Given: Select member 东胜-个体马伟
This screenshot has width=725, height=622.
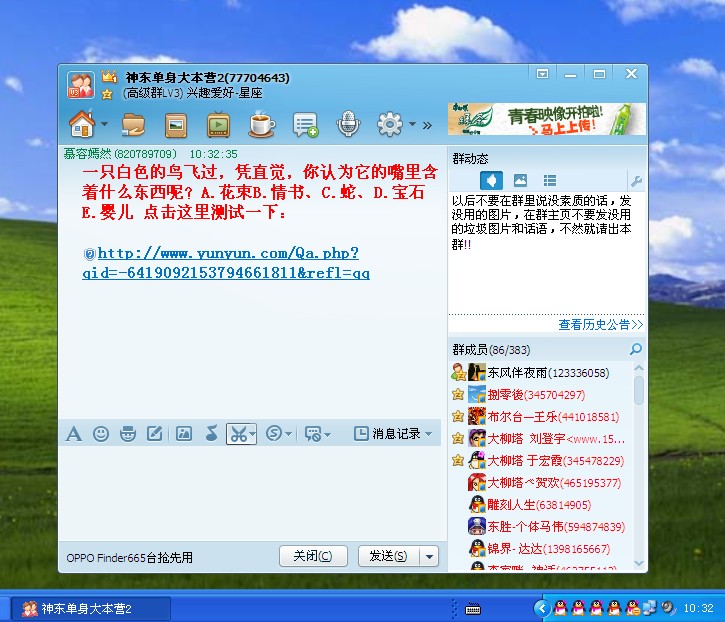Looking at the screenshot, I should point(541,526).
